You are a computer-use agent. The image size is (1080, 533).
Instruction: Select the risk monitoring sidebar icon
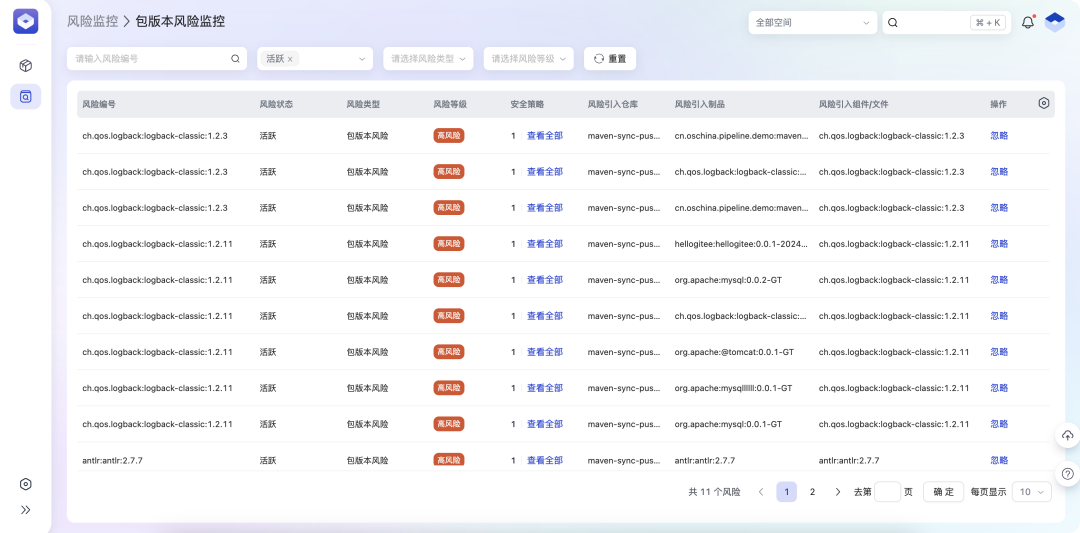point(26,97)
